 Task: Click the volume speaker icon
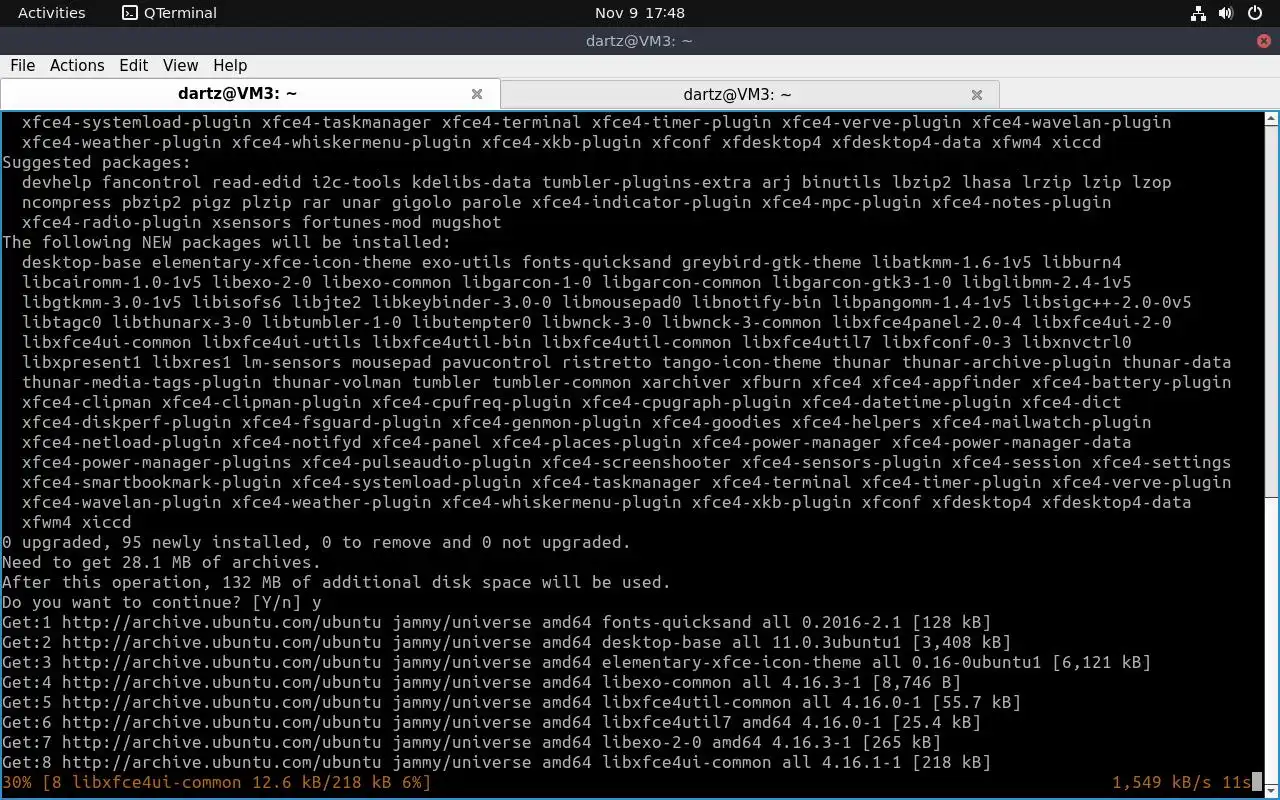[1226, 13]
